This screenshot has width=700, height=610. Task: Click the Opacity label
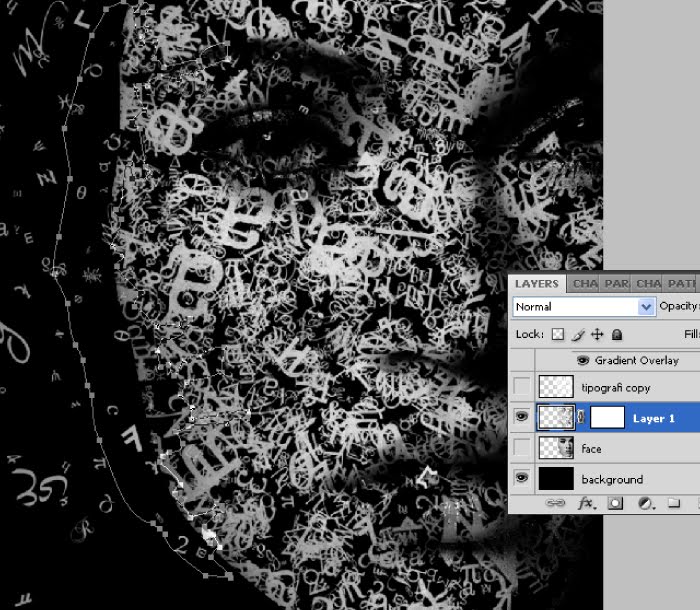[679, 306]
